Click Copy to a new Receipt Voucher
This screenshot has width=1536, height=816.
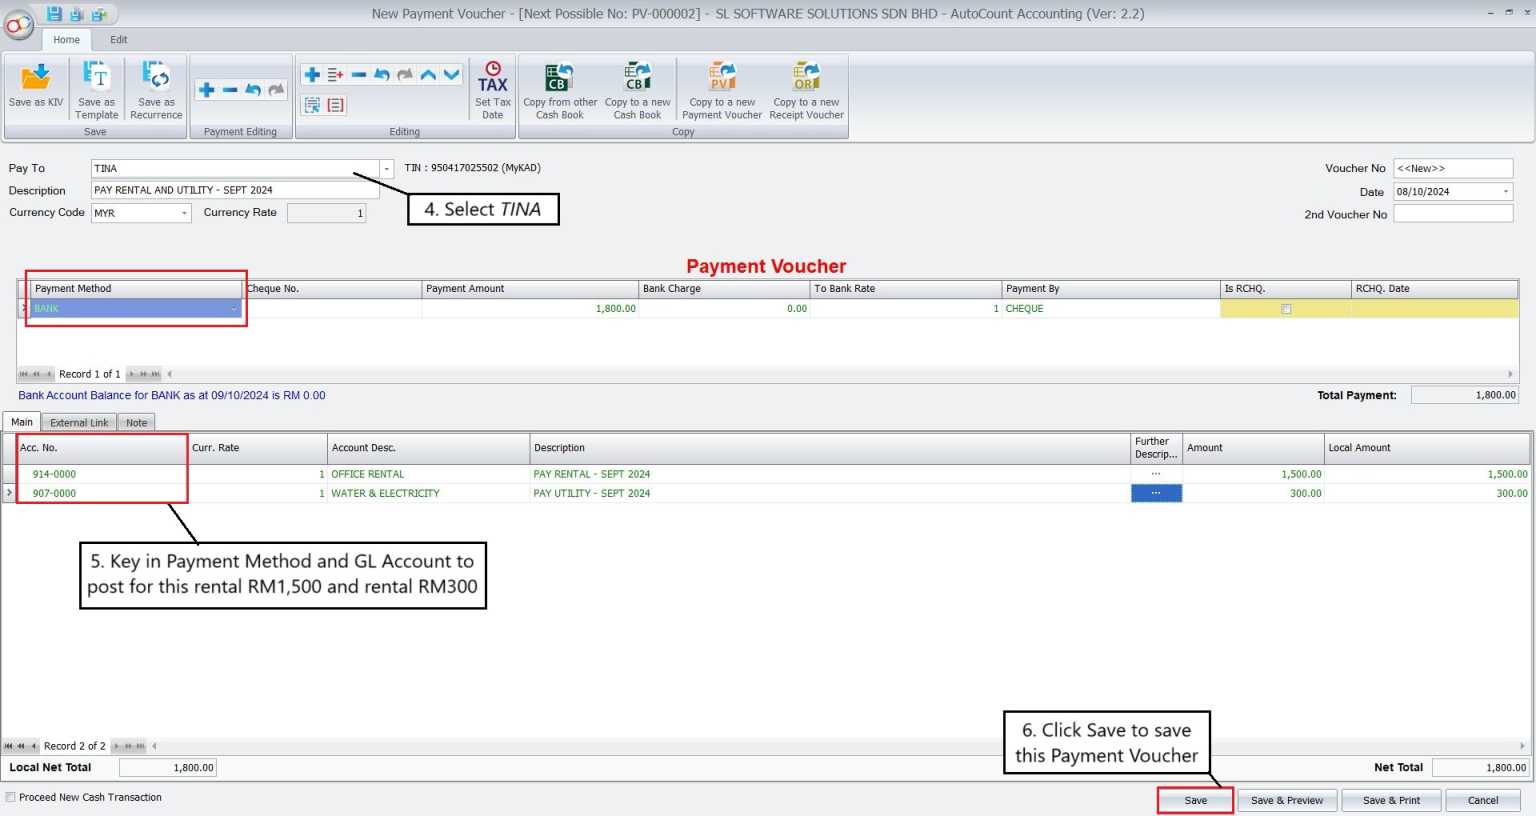click(806, 91)
